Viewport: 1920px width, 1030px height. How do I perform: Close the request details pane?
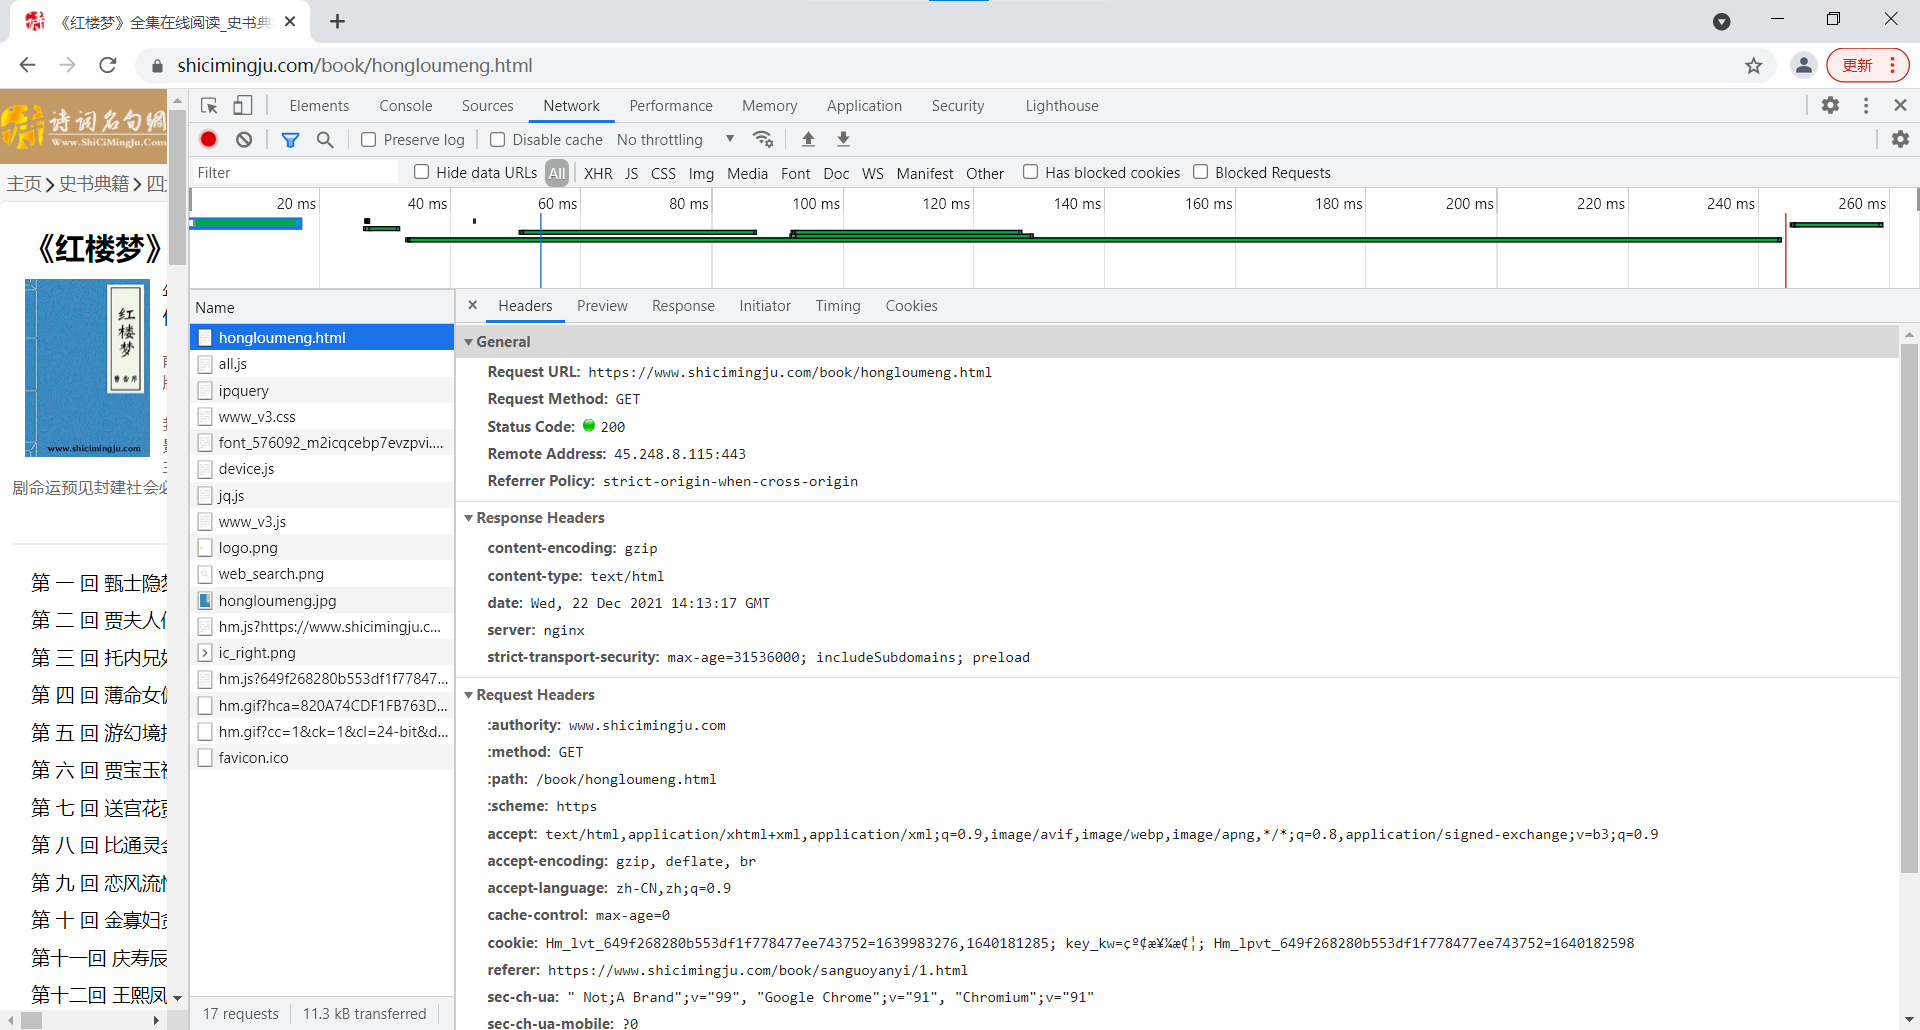(x=473, y=305)
